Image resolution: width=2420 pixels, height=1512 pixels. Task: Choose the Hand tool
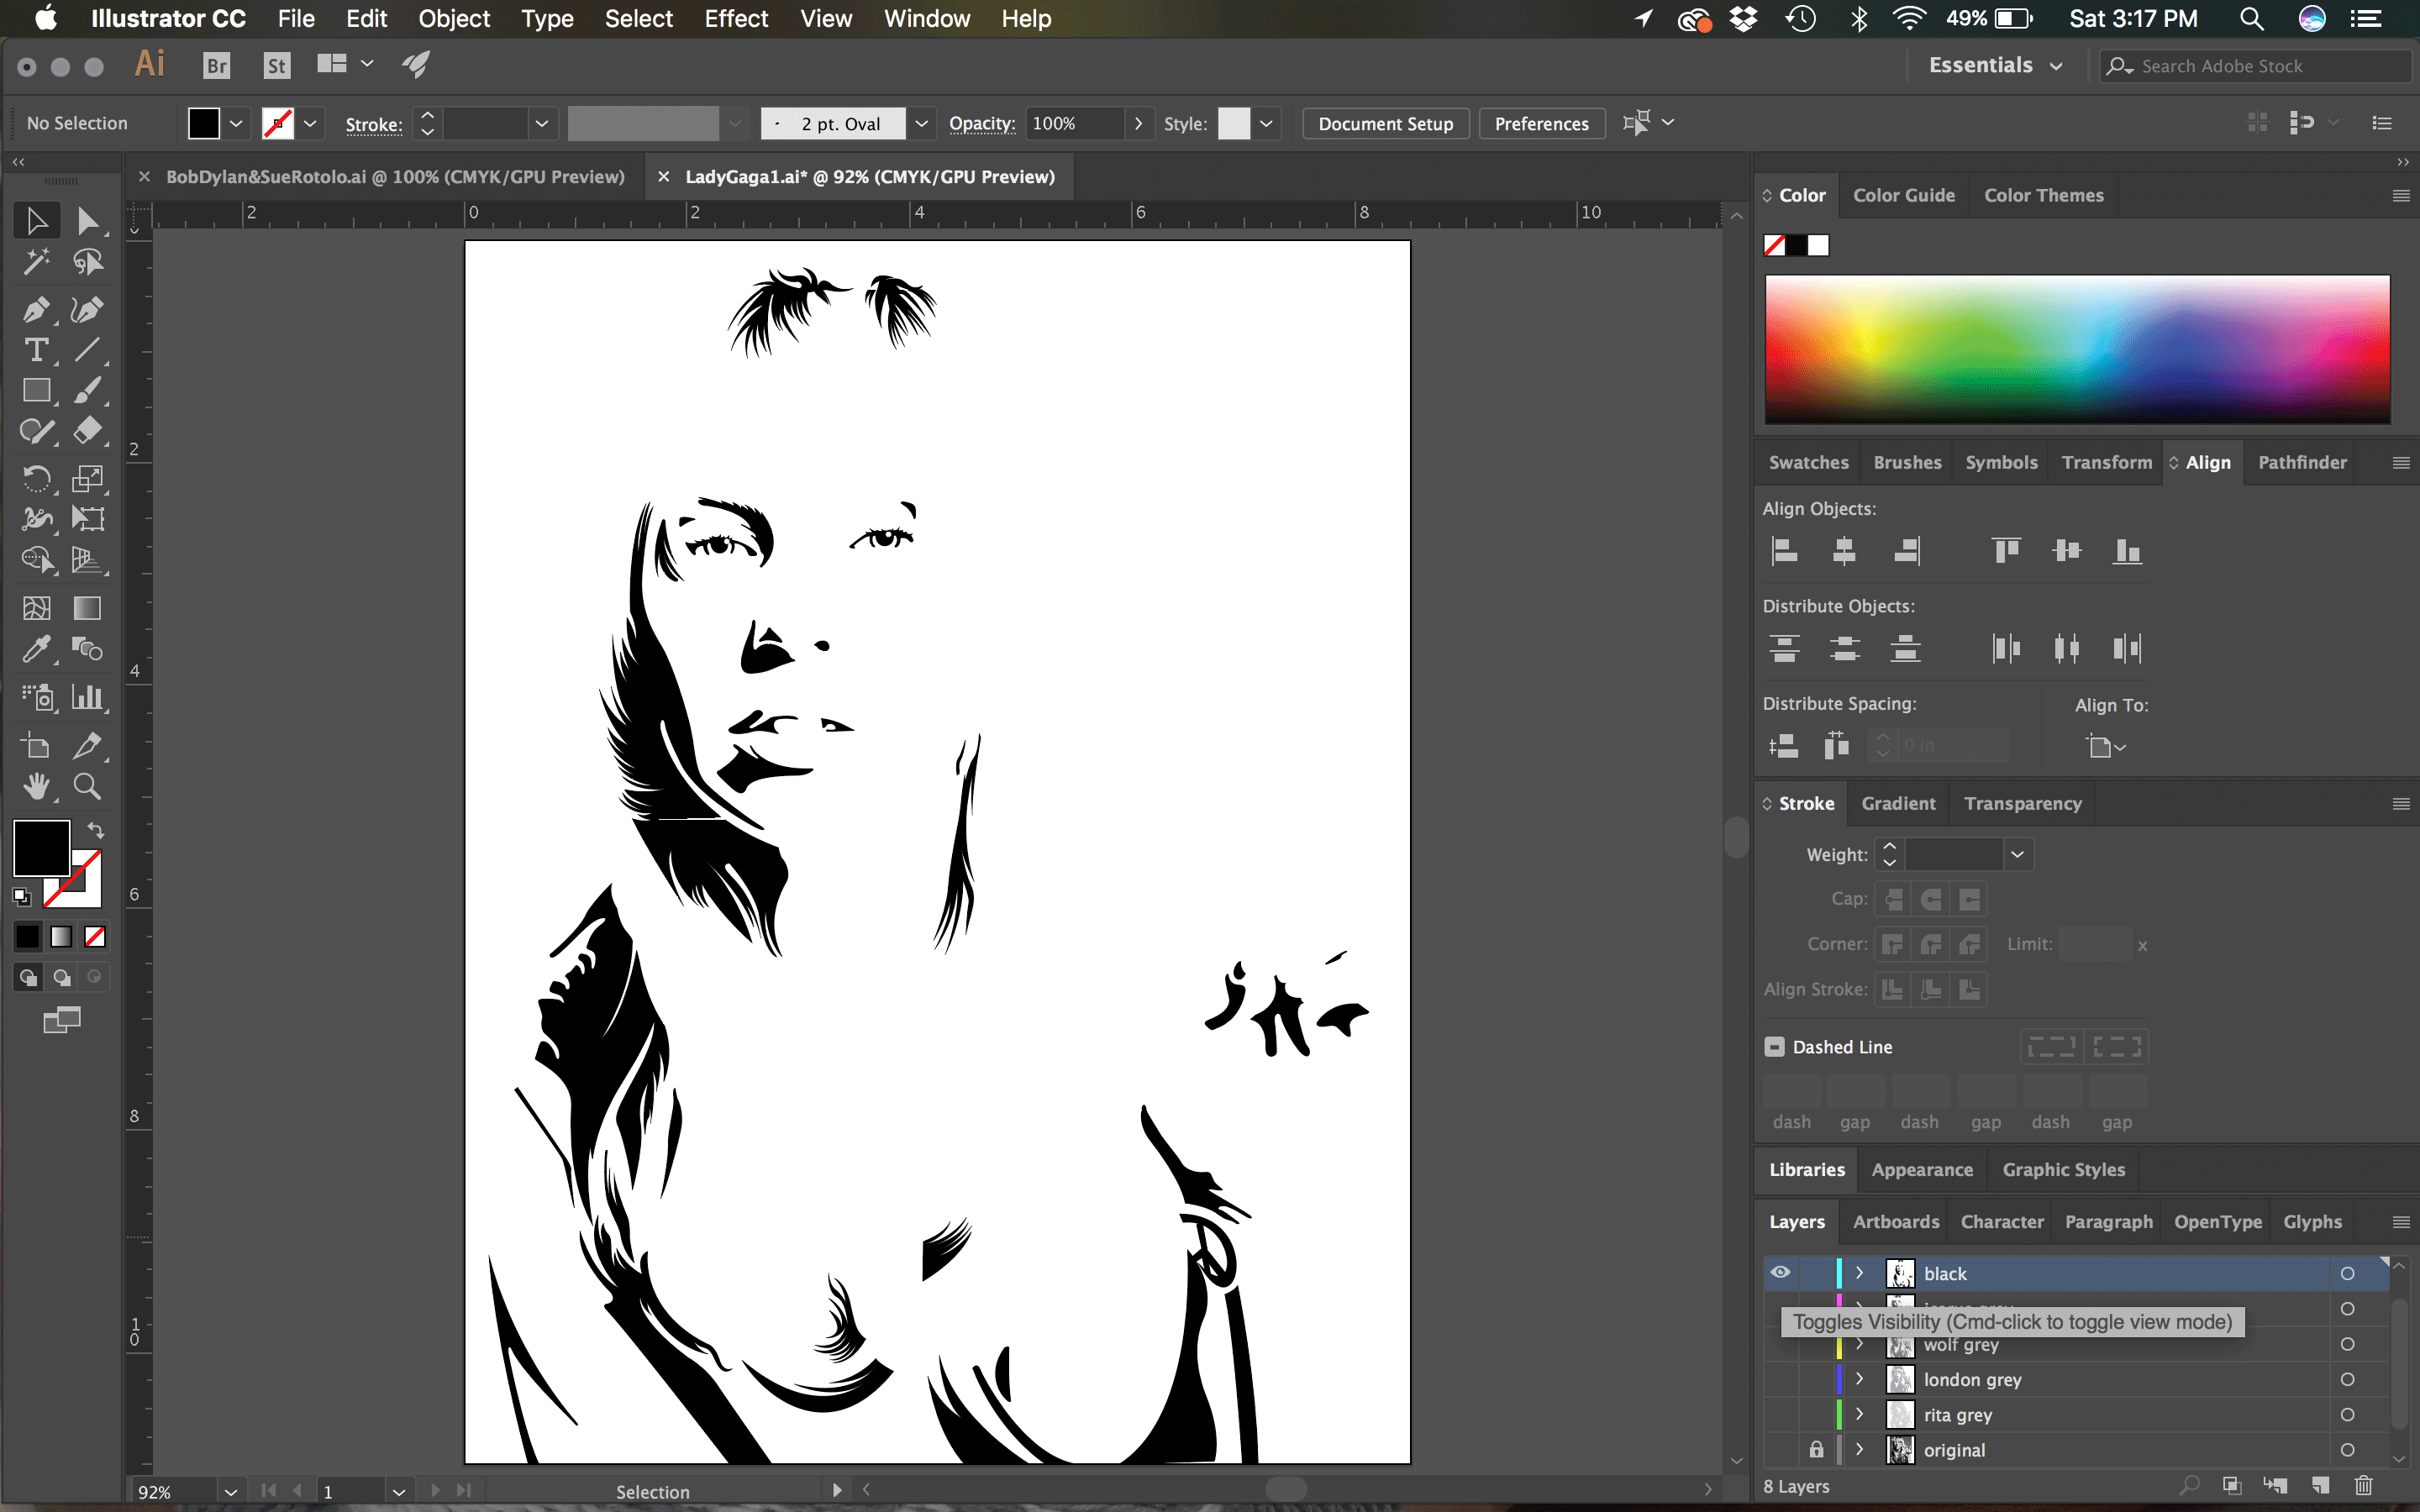click(36, 787)
